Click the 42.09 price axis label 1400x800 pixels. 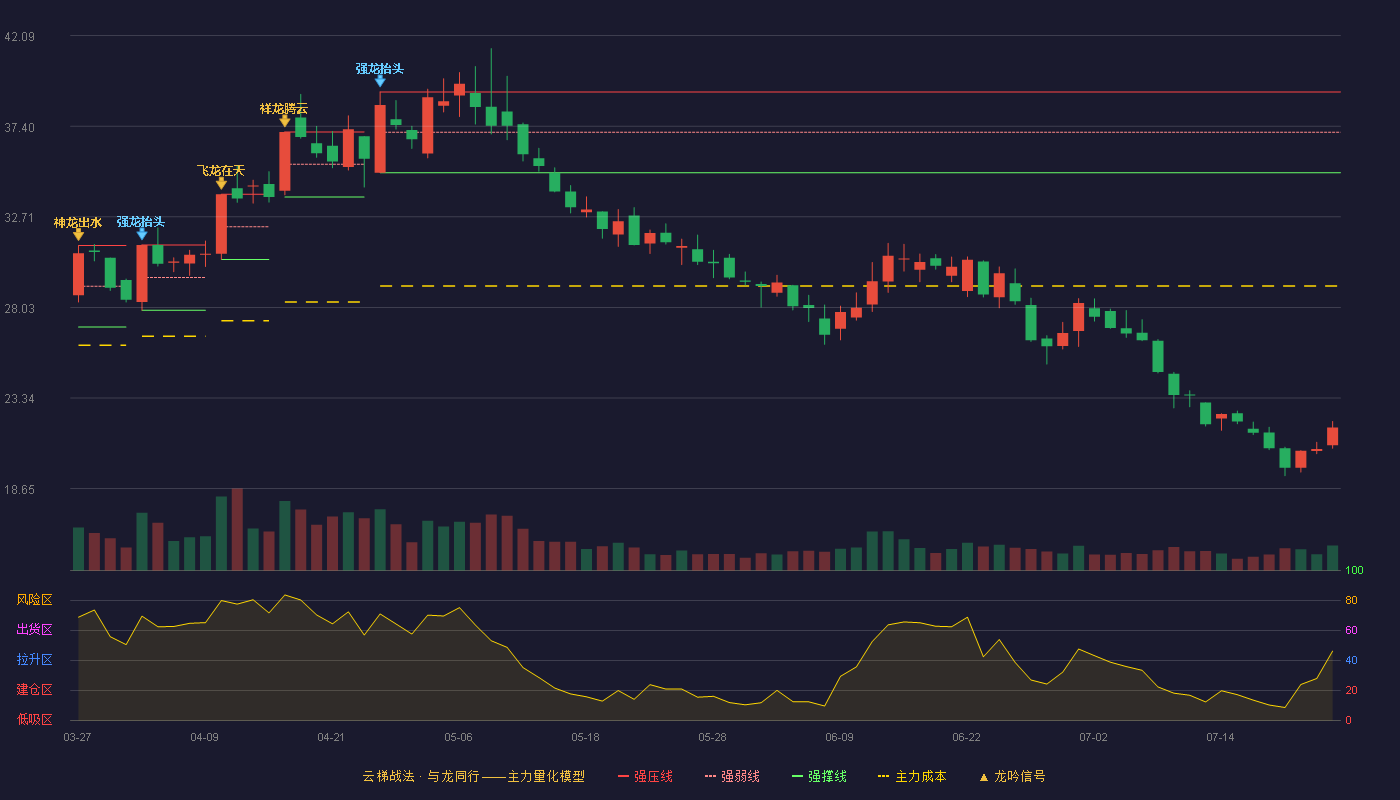[x=20, y=37]
